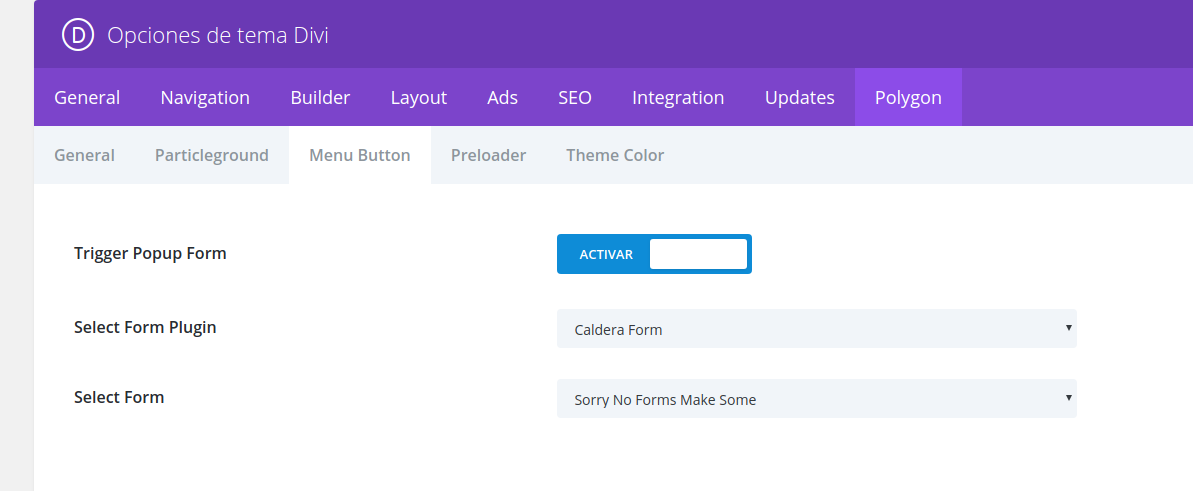The height and width of the screenshot is (491, 1193).
Task: Click the Select Form label text
Action: [x=119, y=397]
